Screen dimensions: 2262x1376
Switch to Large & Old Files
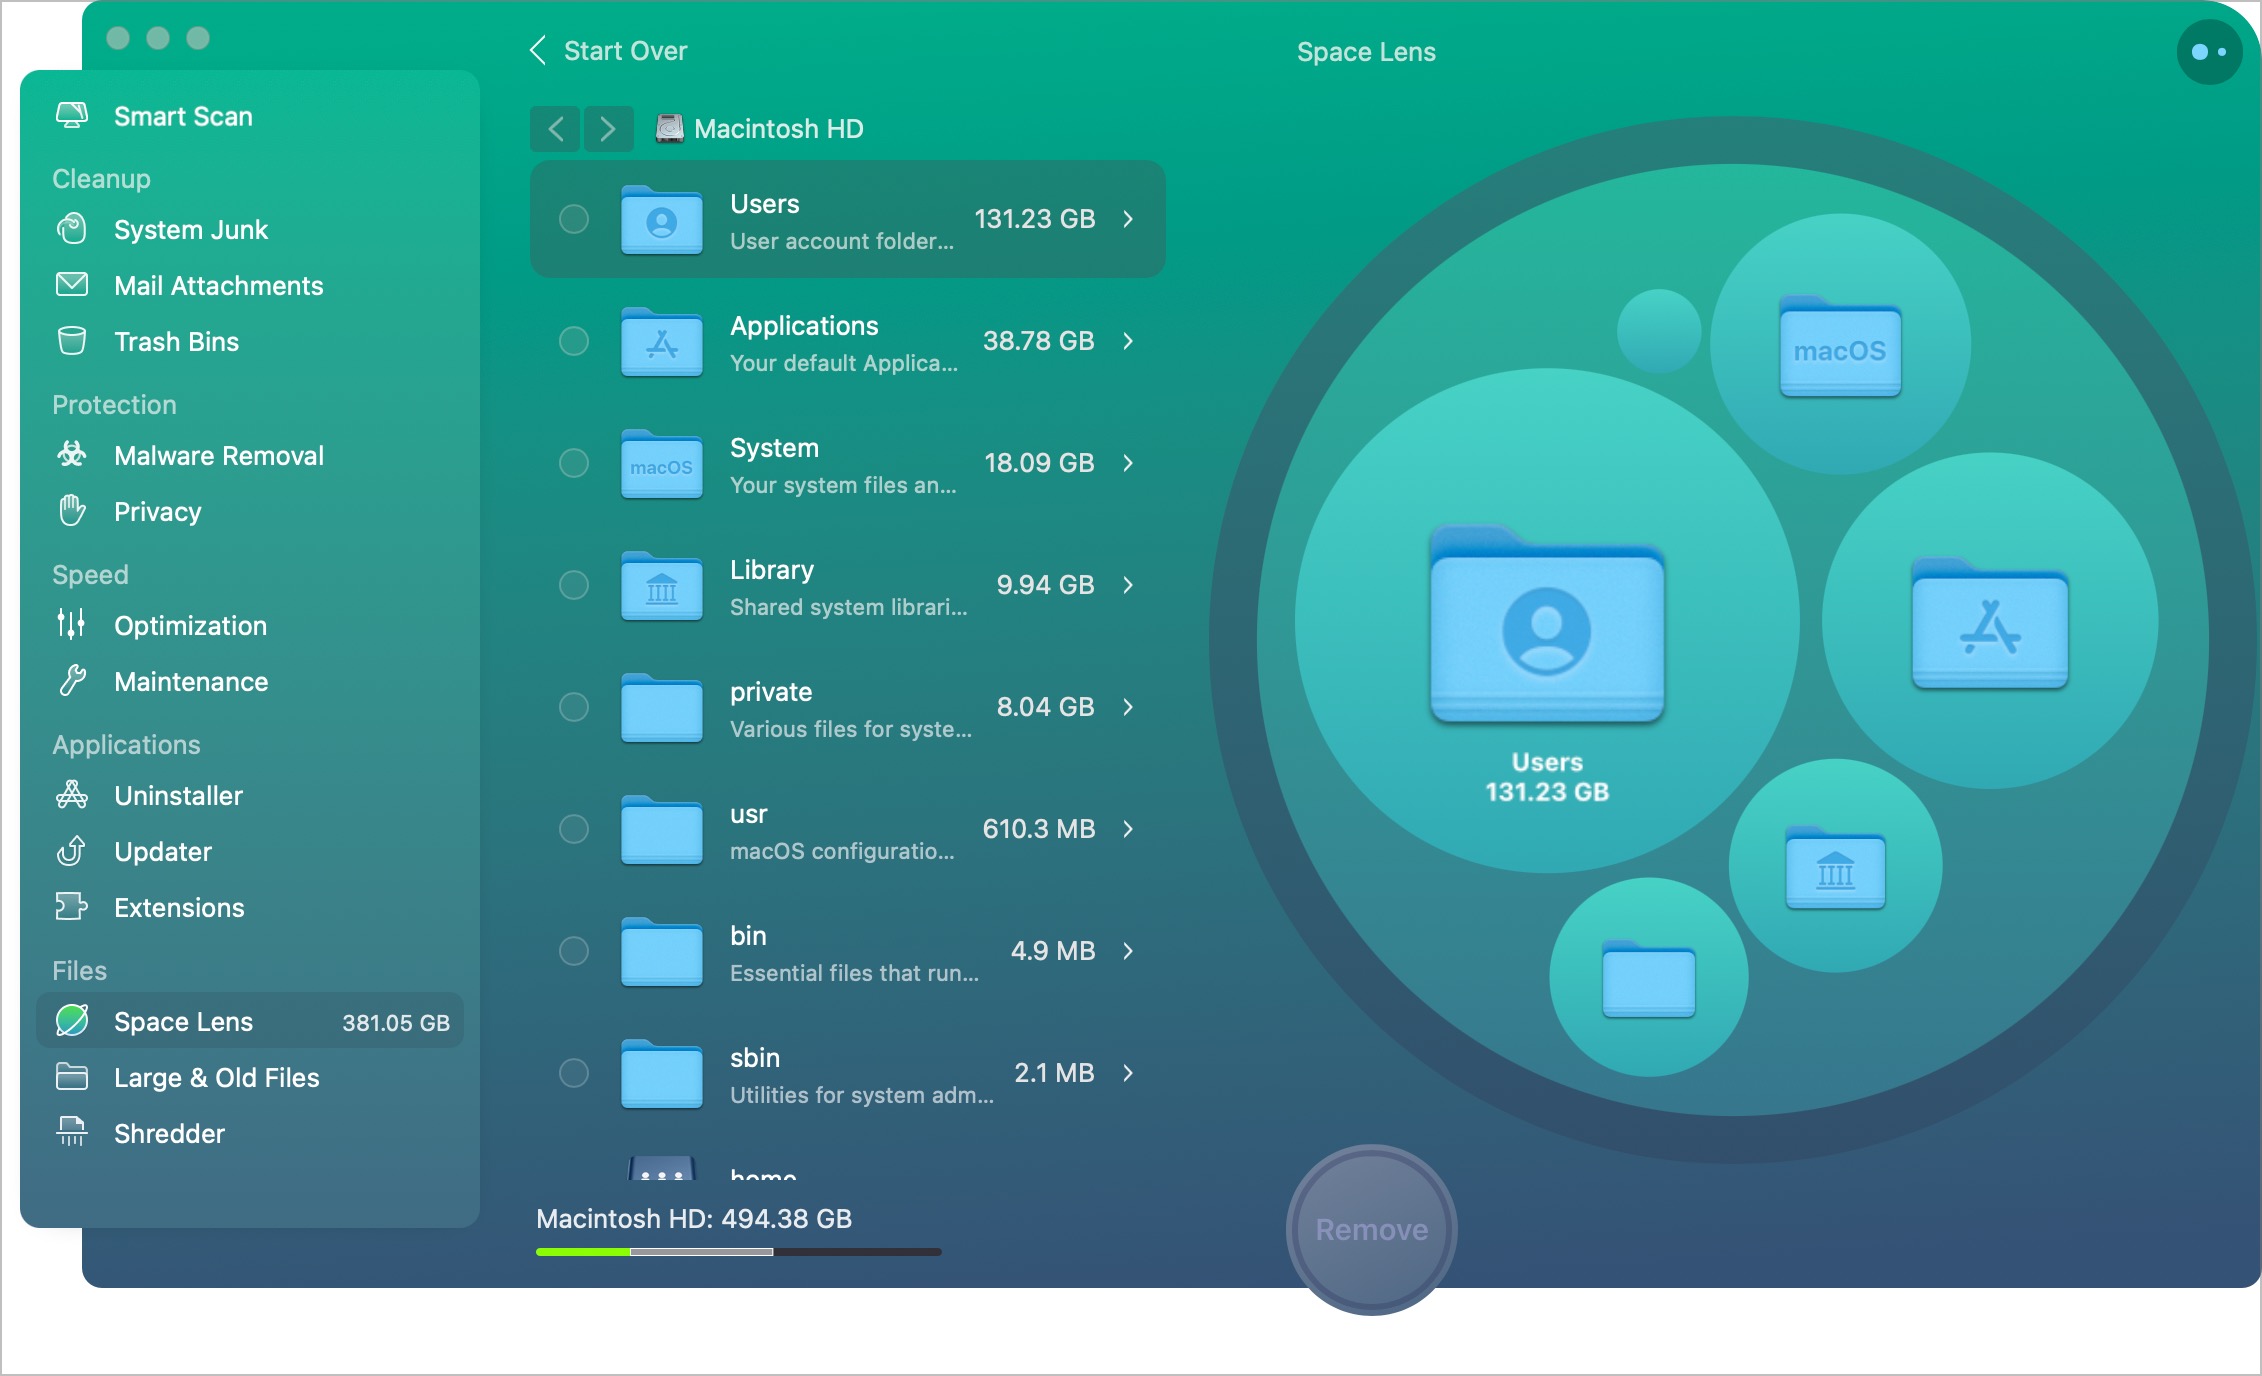[x=216, y=1077]
